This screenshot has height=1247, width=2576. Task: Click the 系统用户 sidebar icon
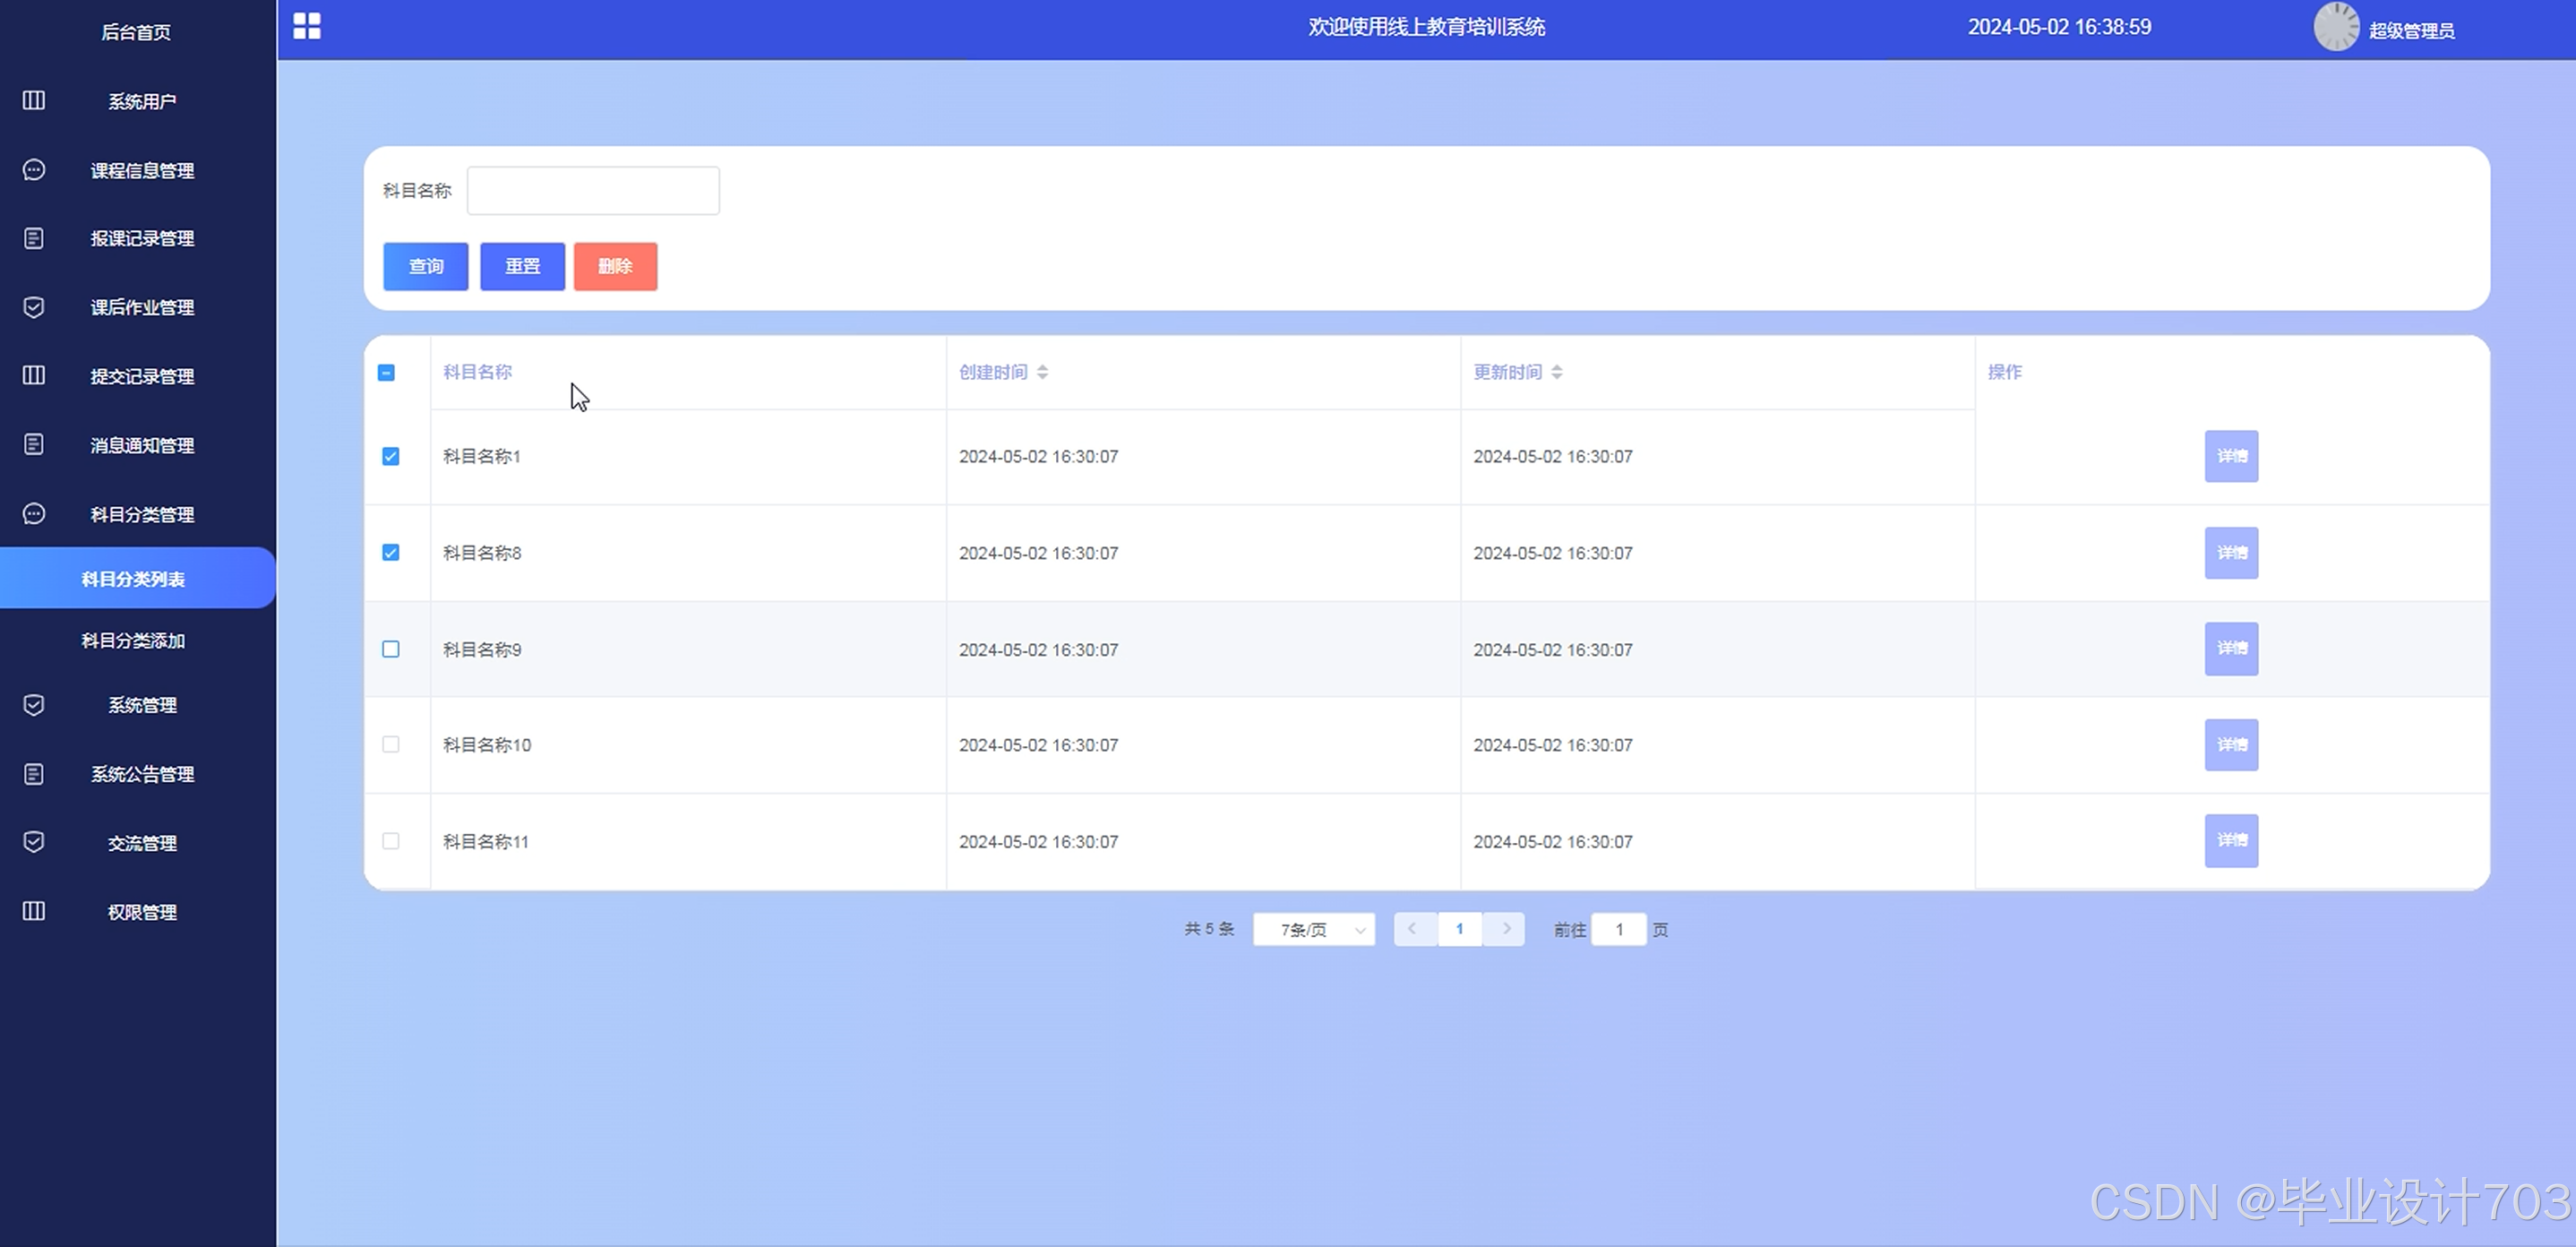coord(34,100)
